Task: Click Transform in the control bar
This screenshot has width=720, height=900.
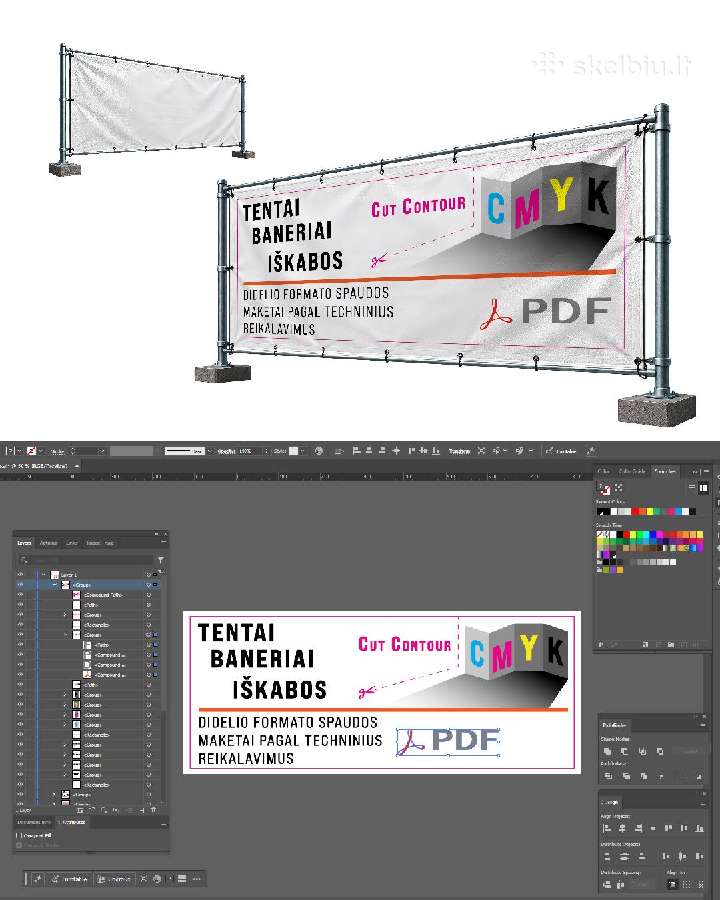Action: [x=459, y=451]
